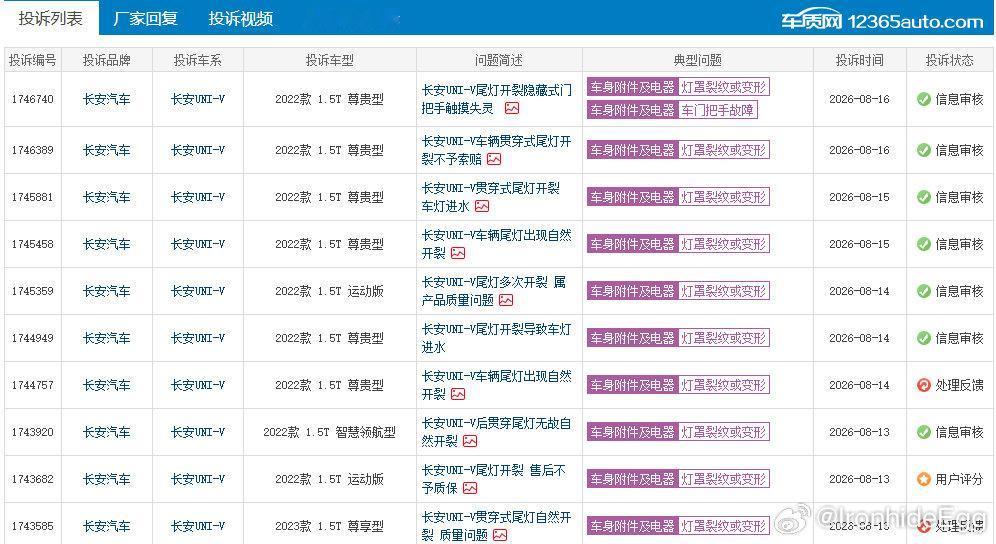Click 长安UNI-V series link in row 1746389
The image size is (996, 544).
pyautogui.click(x=198, y=150)
